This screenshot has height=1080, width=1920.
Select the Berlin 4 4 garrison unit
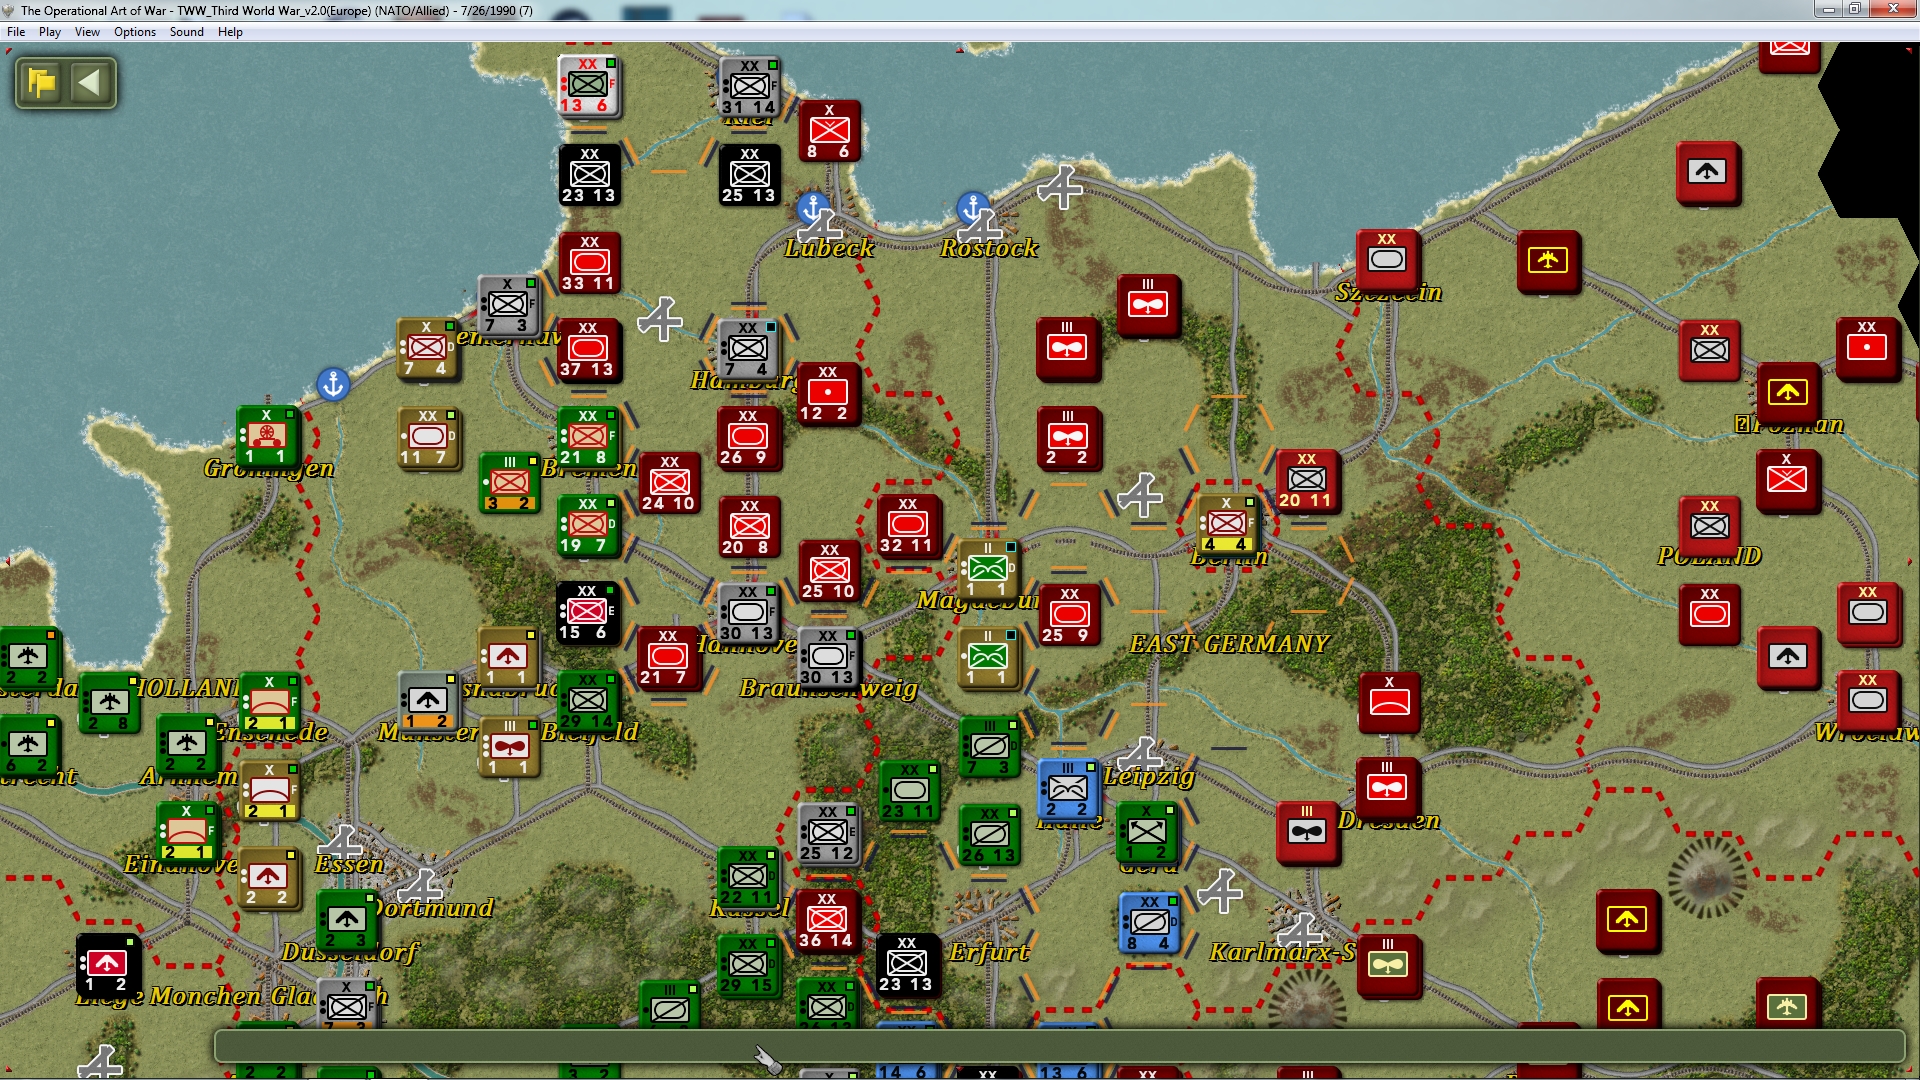pos(1227,525)
